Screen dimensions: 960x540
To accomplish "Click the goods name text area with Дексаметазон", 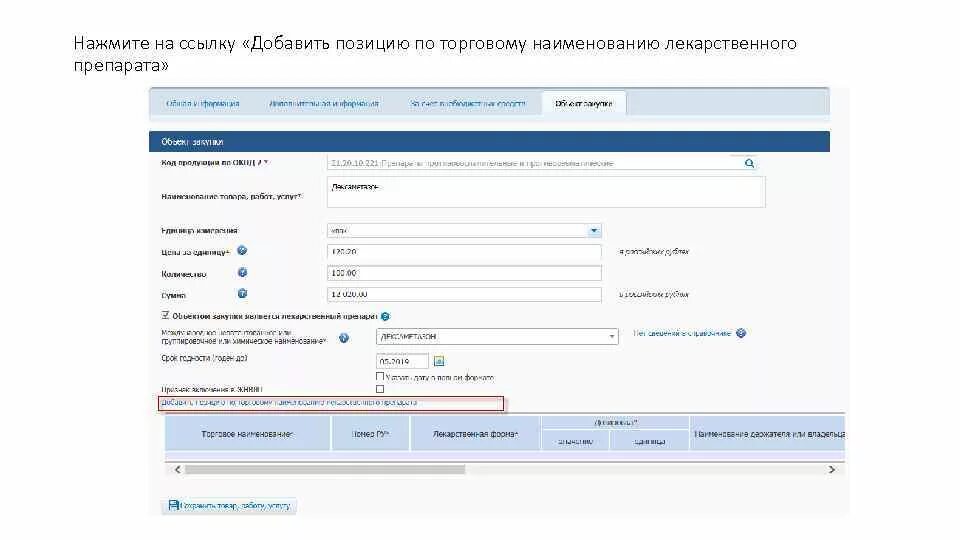I will [x=546, y=192].
